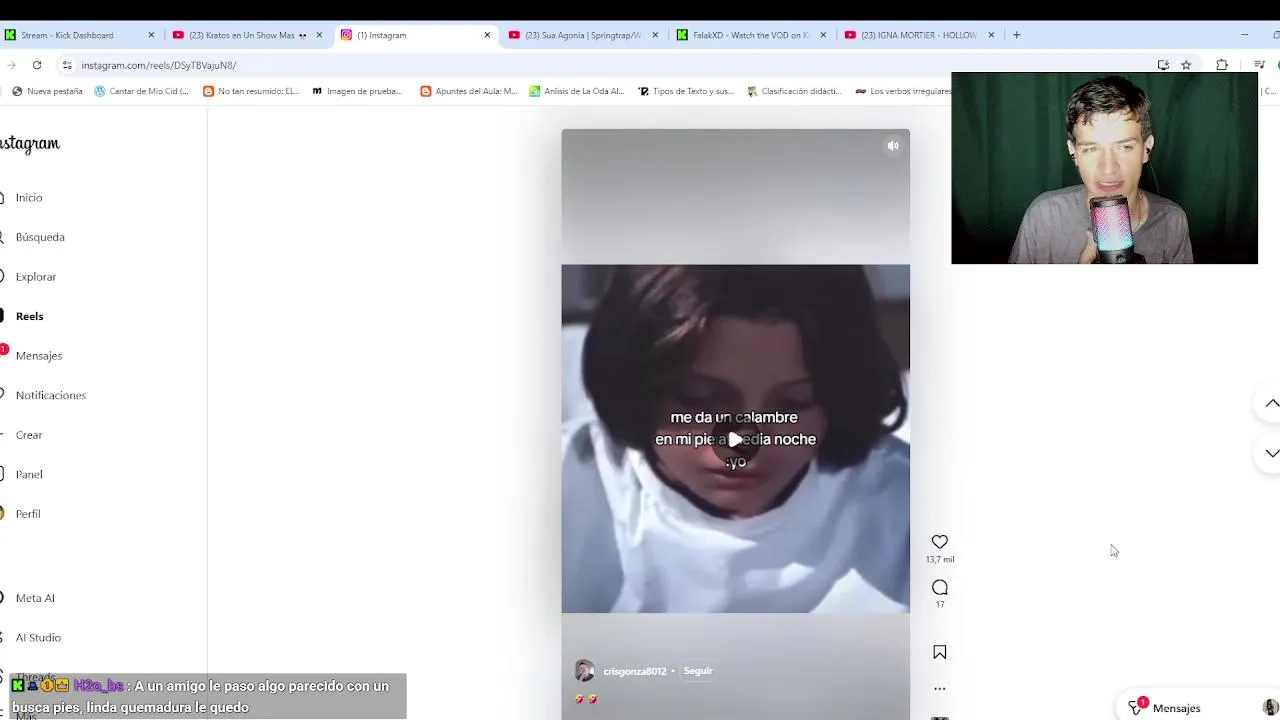Go to the next reel with down chevron
Viewport: 1280px width, 720px height.
[1271, 453]
